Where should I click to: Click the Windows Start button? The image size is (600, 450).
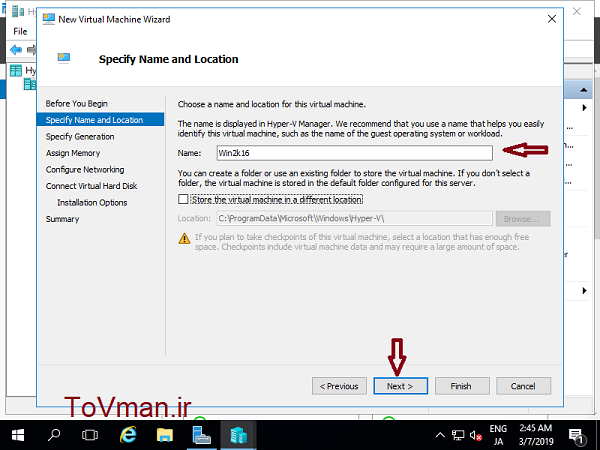[19, 435]
